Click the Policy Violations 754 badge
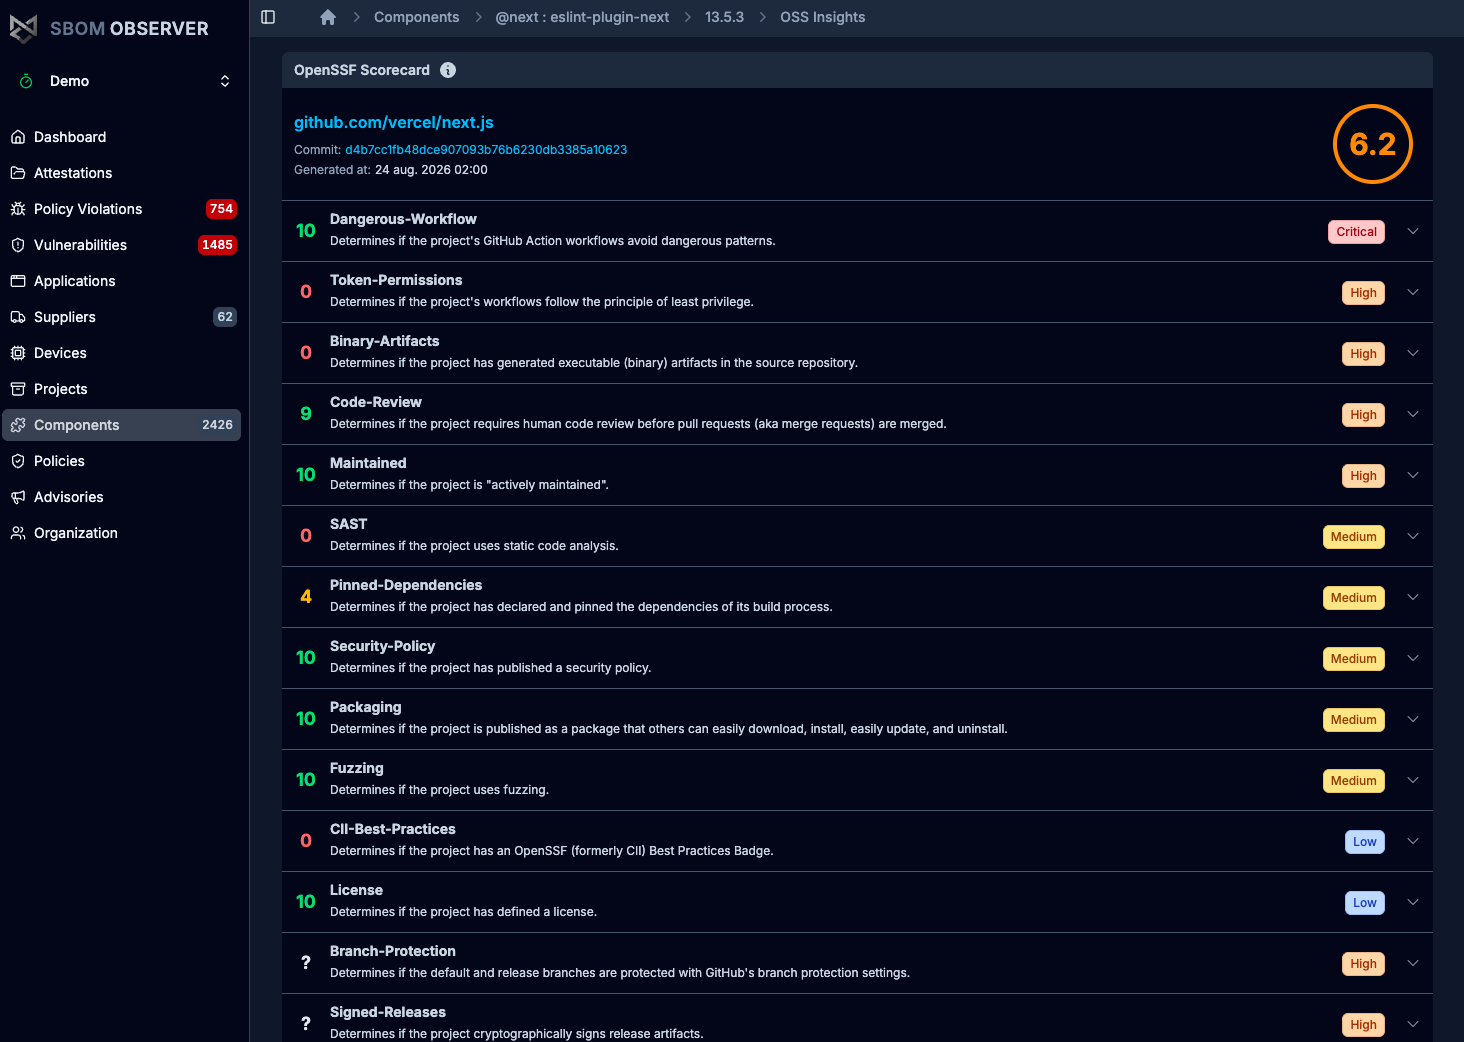The image size is (1464, 1042). point(221,209)
